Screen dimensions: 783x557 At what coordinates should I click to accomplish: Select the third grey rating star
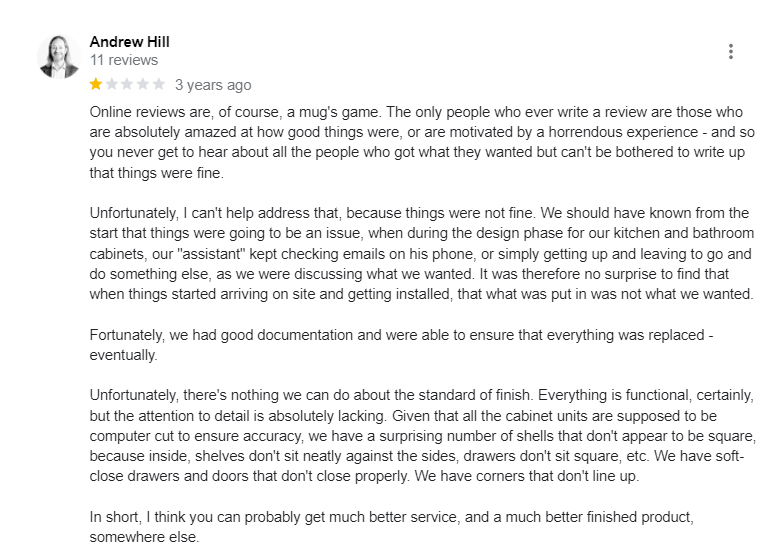[x=127, y=84]
